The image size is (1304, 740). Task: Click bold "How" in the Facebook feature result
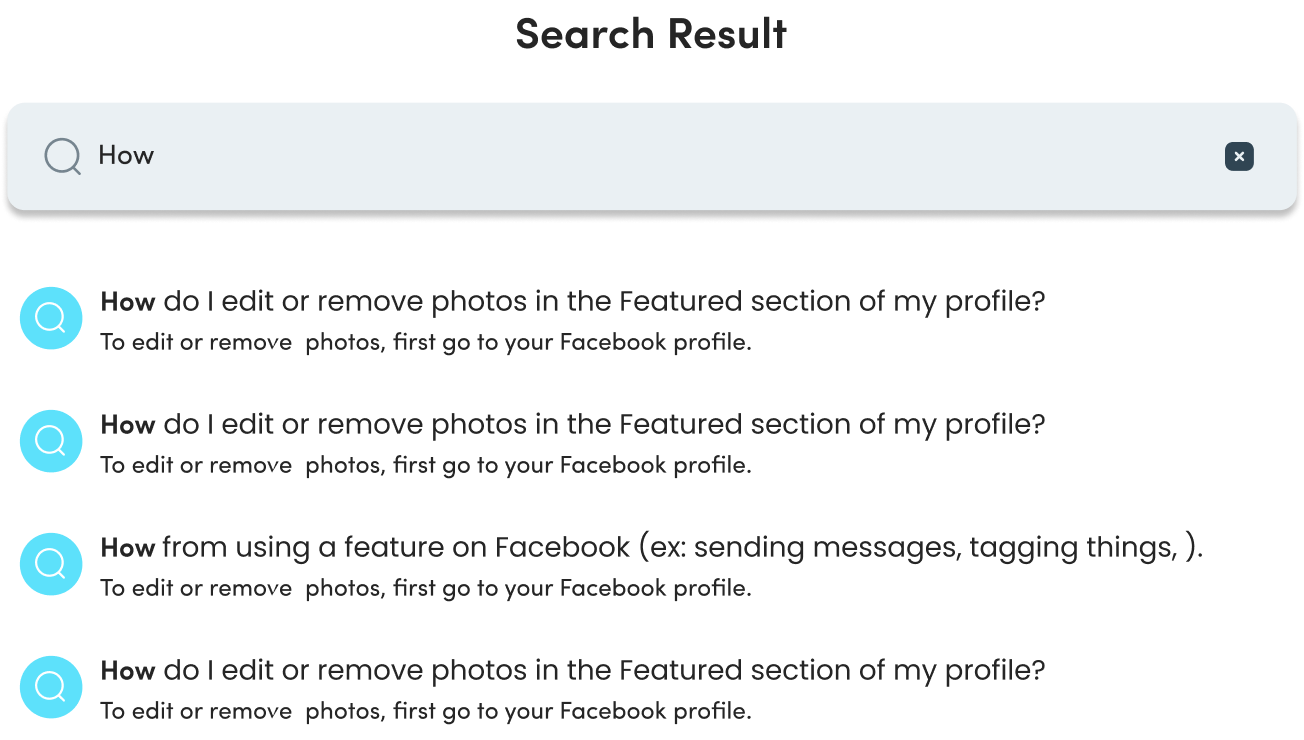pyautogui.click(x=128, y=548)
